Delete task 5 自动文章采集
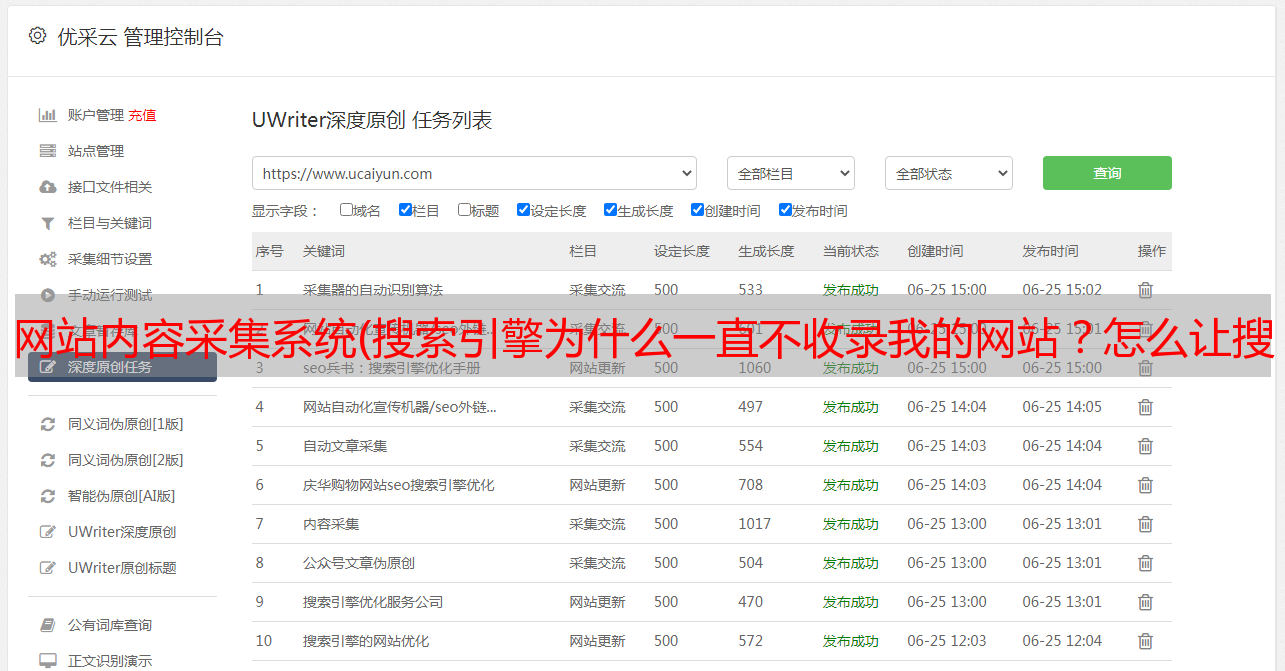The height and width of the screenshot is (671, 1285). 1146,446
